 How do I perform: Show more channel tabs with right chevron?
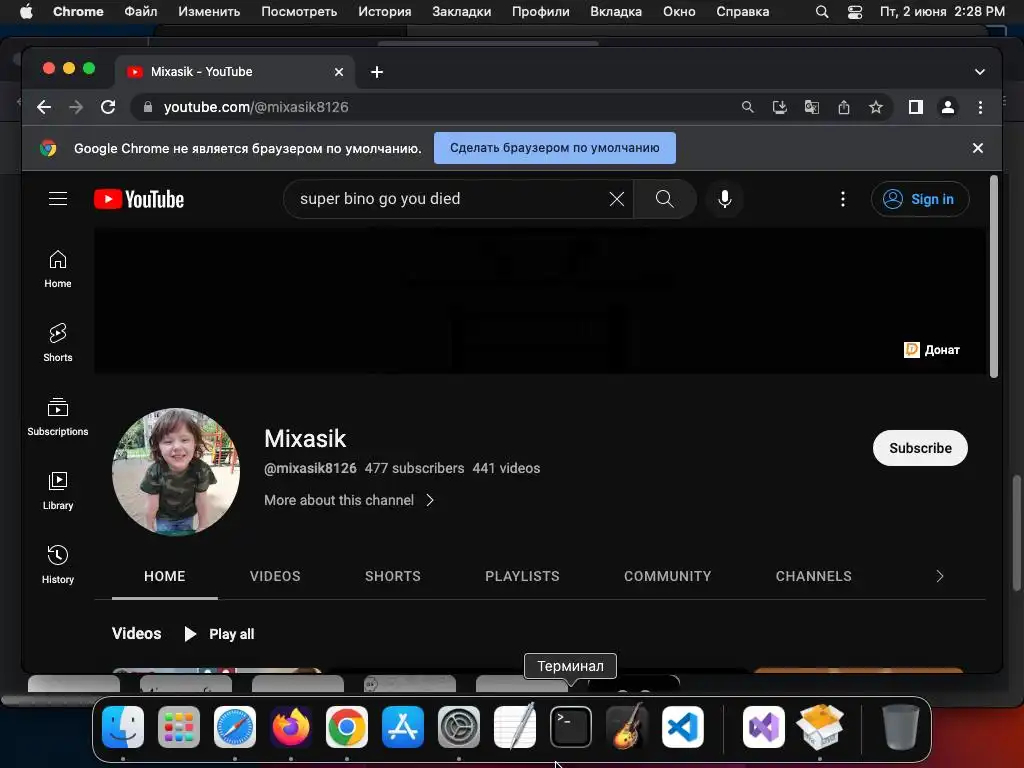coord(939,576)
